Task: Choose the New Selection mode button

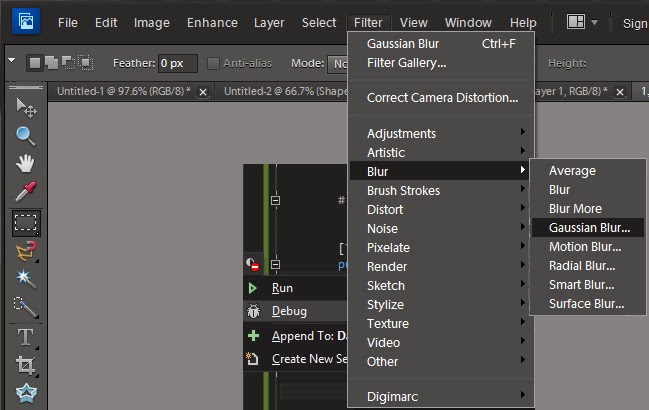Action: point(34,63)
